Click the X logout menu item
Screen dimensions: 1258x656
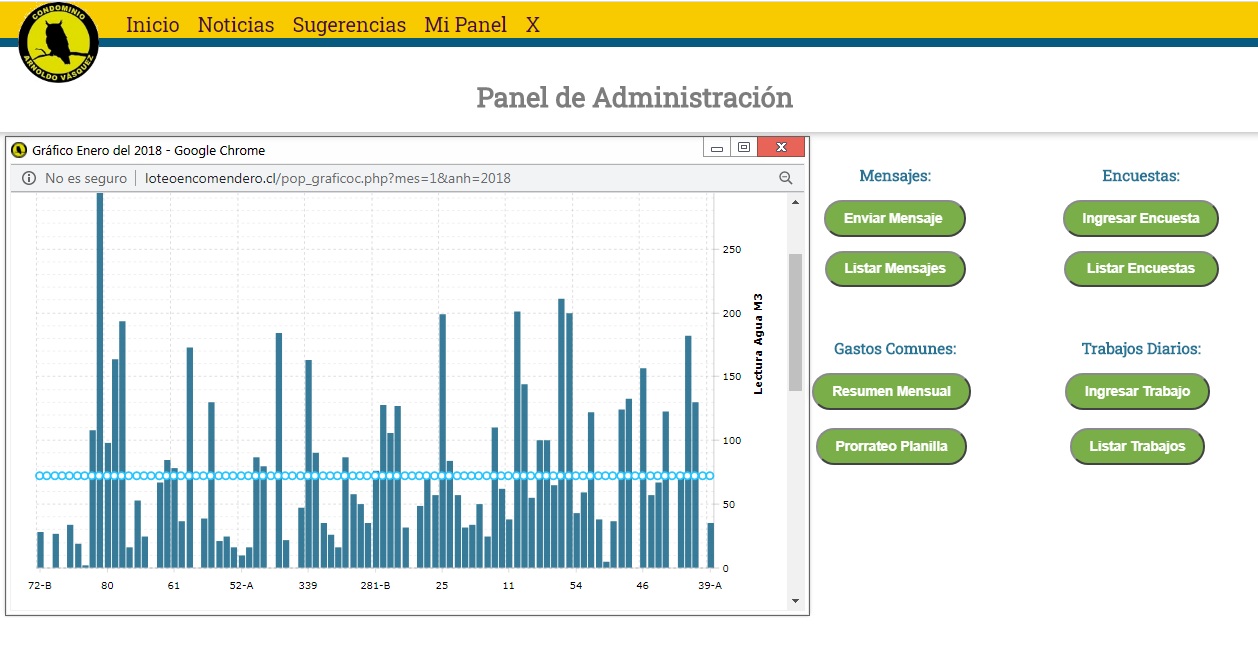533,25
